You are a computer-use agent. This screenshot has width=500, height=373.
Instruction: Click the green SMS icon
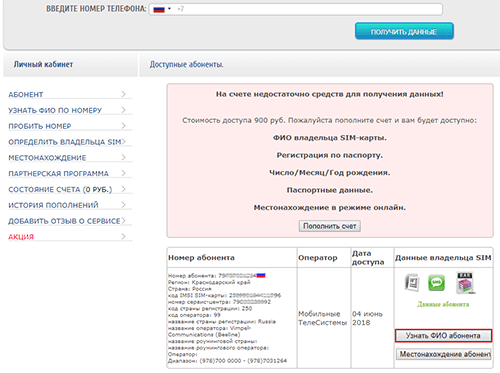(436, 283)
